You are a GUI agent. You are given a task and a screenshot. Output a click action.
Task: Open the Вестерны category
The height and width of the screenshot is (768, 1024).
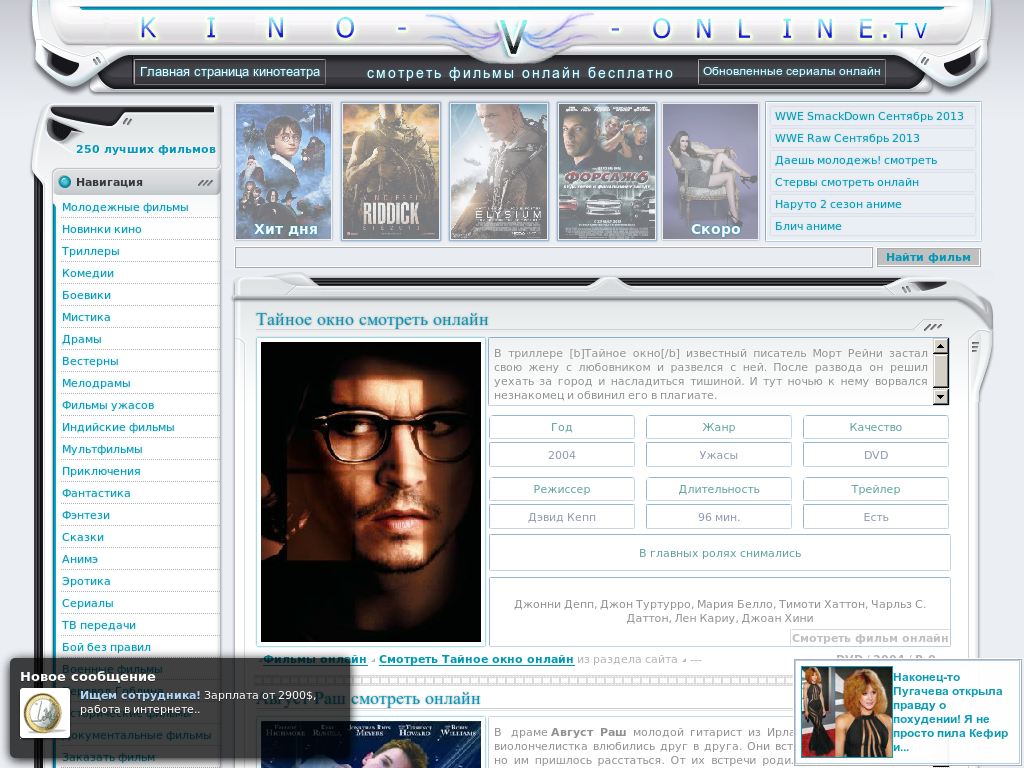90,361
